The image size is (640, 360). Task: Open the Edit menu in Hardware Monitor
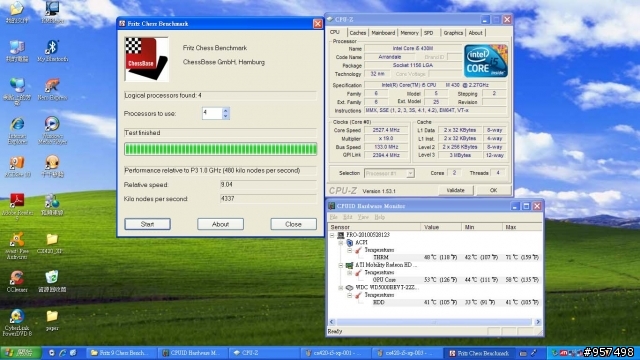tap(347, 217)
